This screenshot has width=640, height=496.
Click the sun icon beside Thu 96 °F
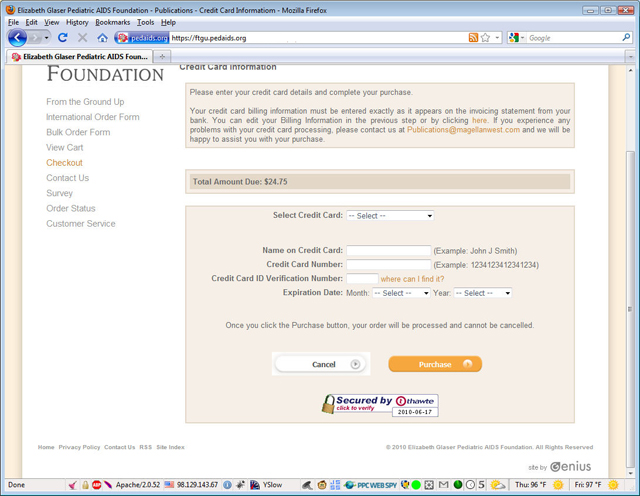point(558,485)
